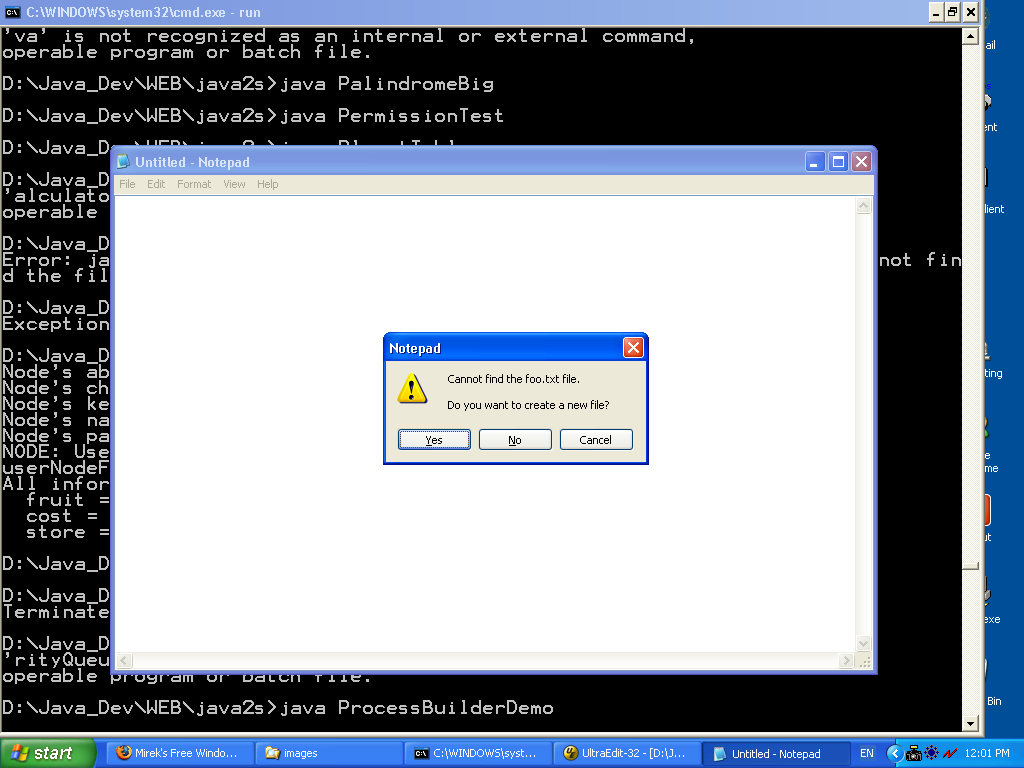Open the Edit menu in Notepad
The width and height of the screenshot is (1024, 768).
click(156, 184)
